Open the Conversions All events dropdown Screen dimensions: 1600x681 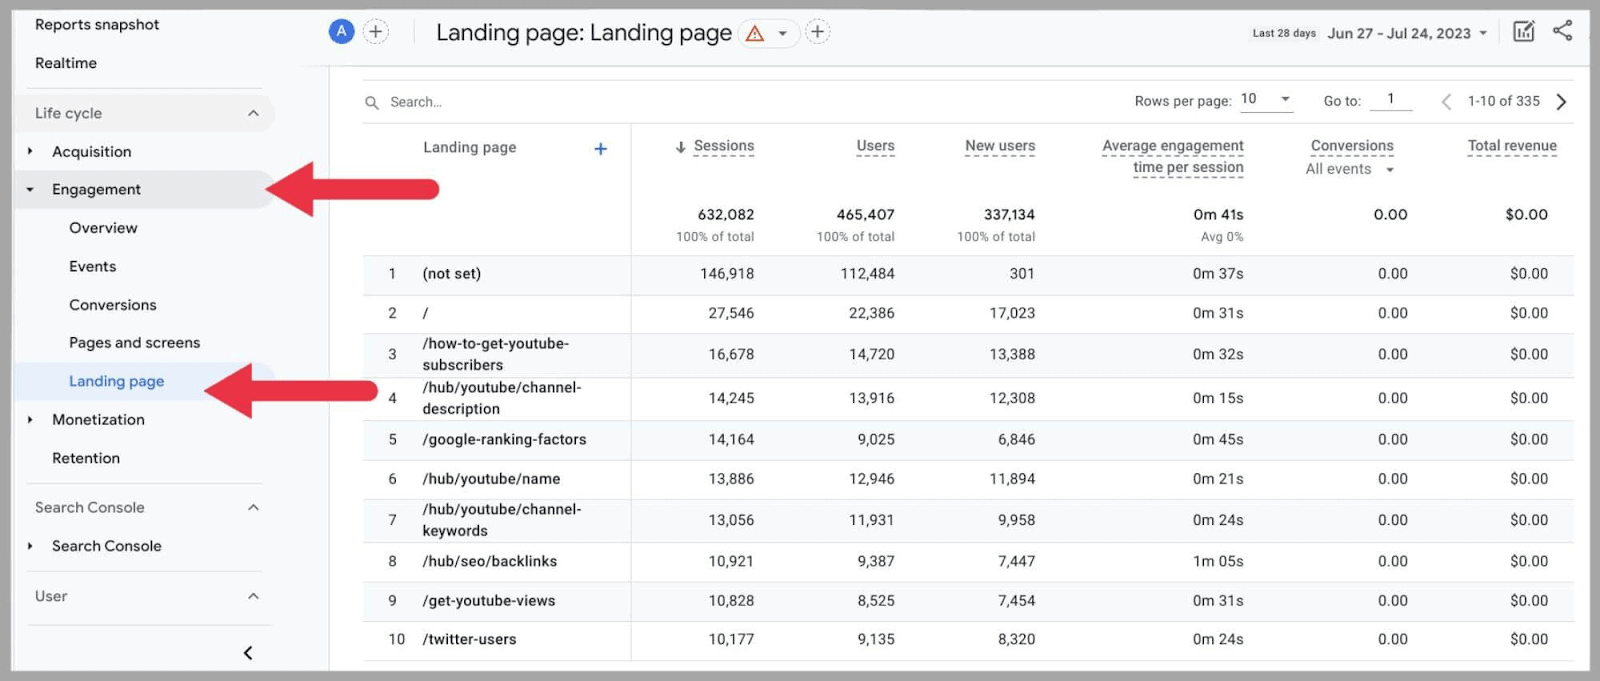click(x=1349, y=169)
